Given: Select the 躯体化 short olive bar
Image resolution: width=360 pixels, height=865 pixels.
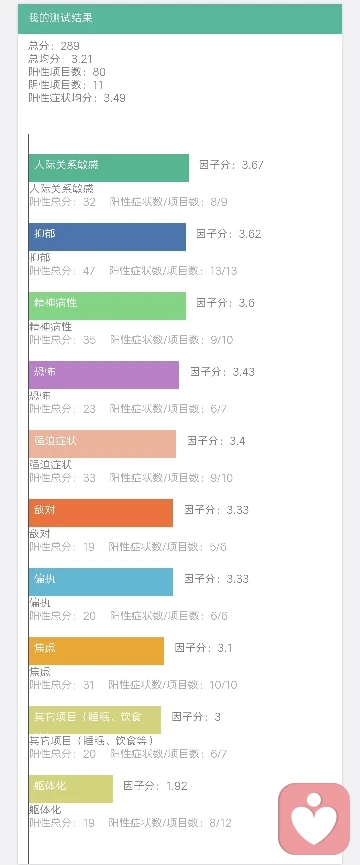Looking at the screenshot, I should [x=71, y=788].
